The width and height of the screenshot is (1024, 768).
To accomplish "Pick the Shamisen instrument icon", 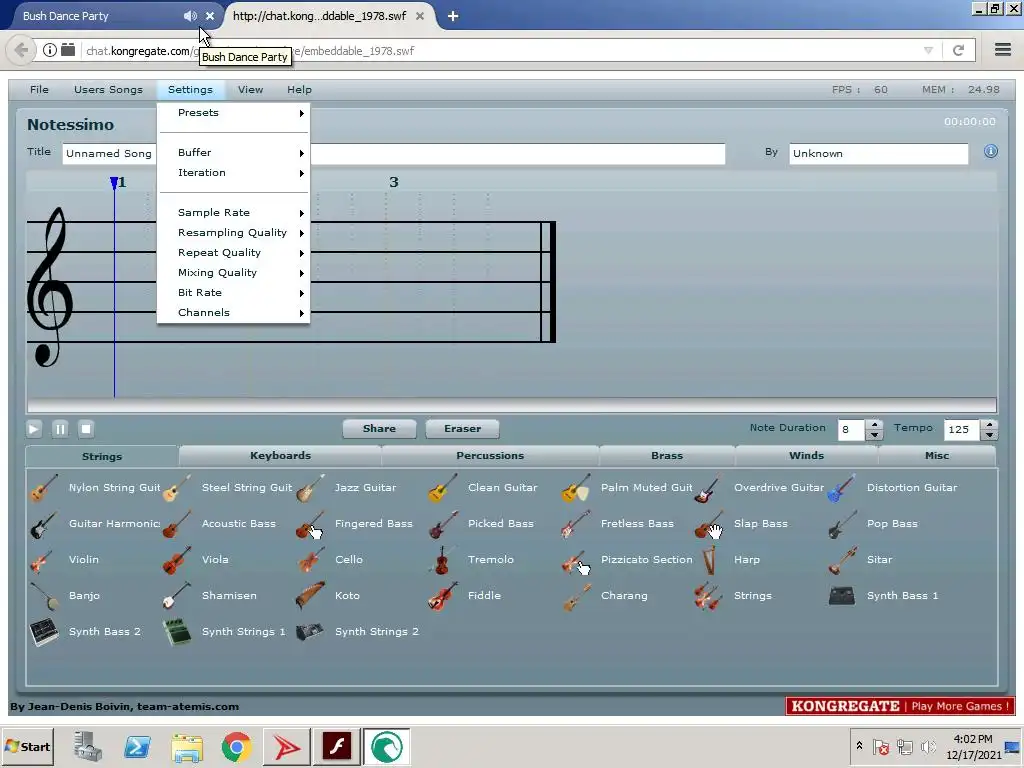I will (x=177, y=596).
